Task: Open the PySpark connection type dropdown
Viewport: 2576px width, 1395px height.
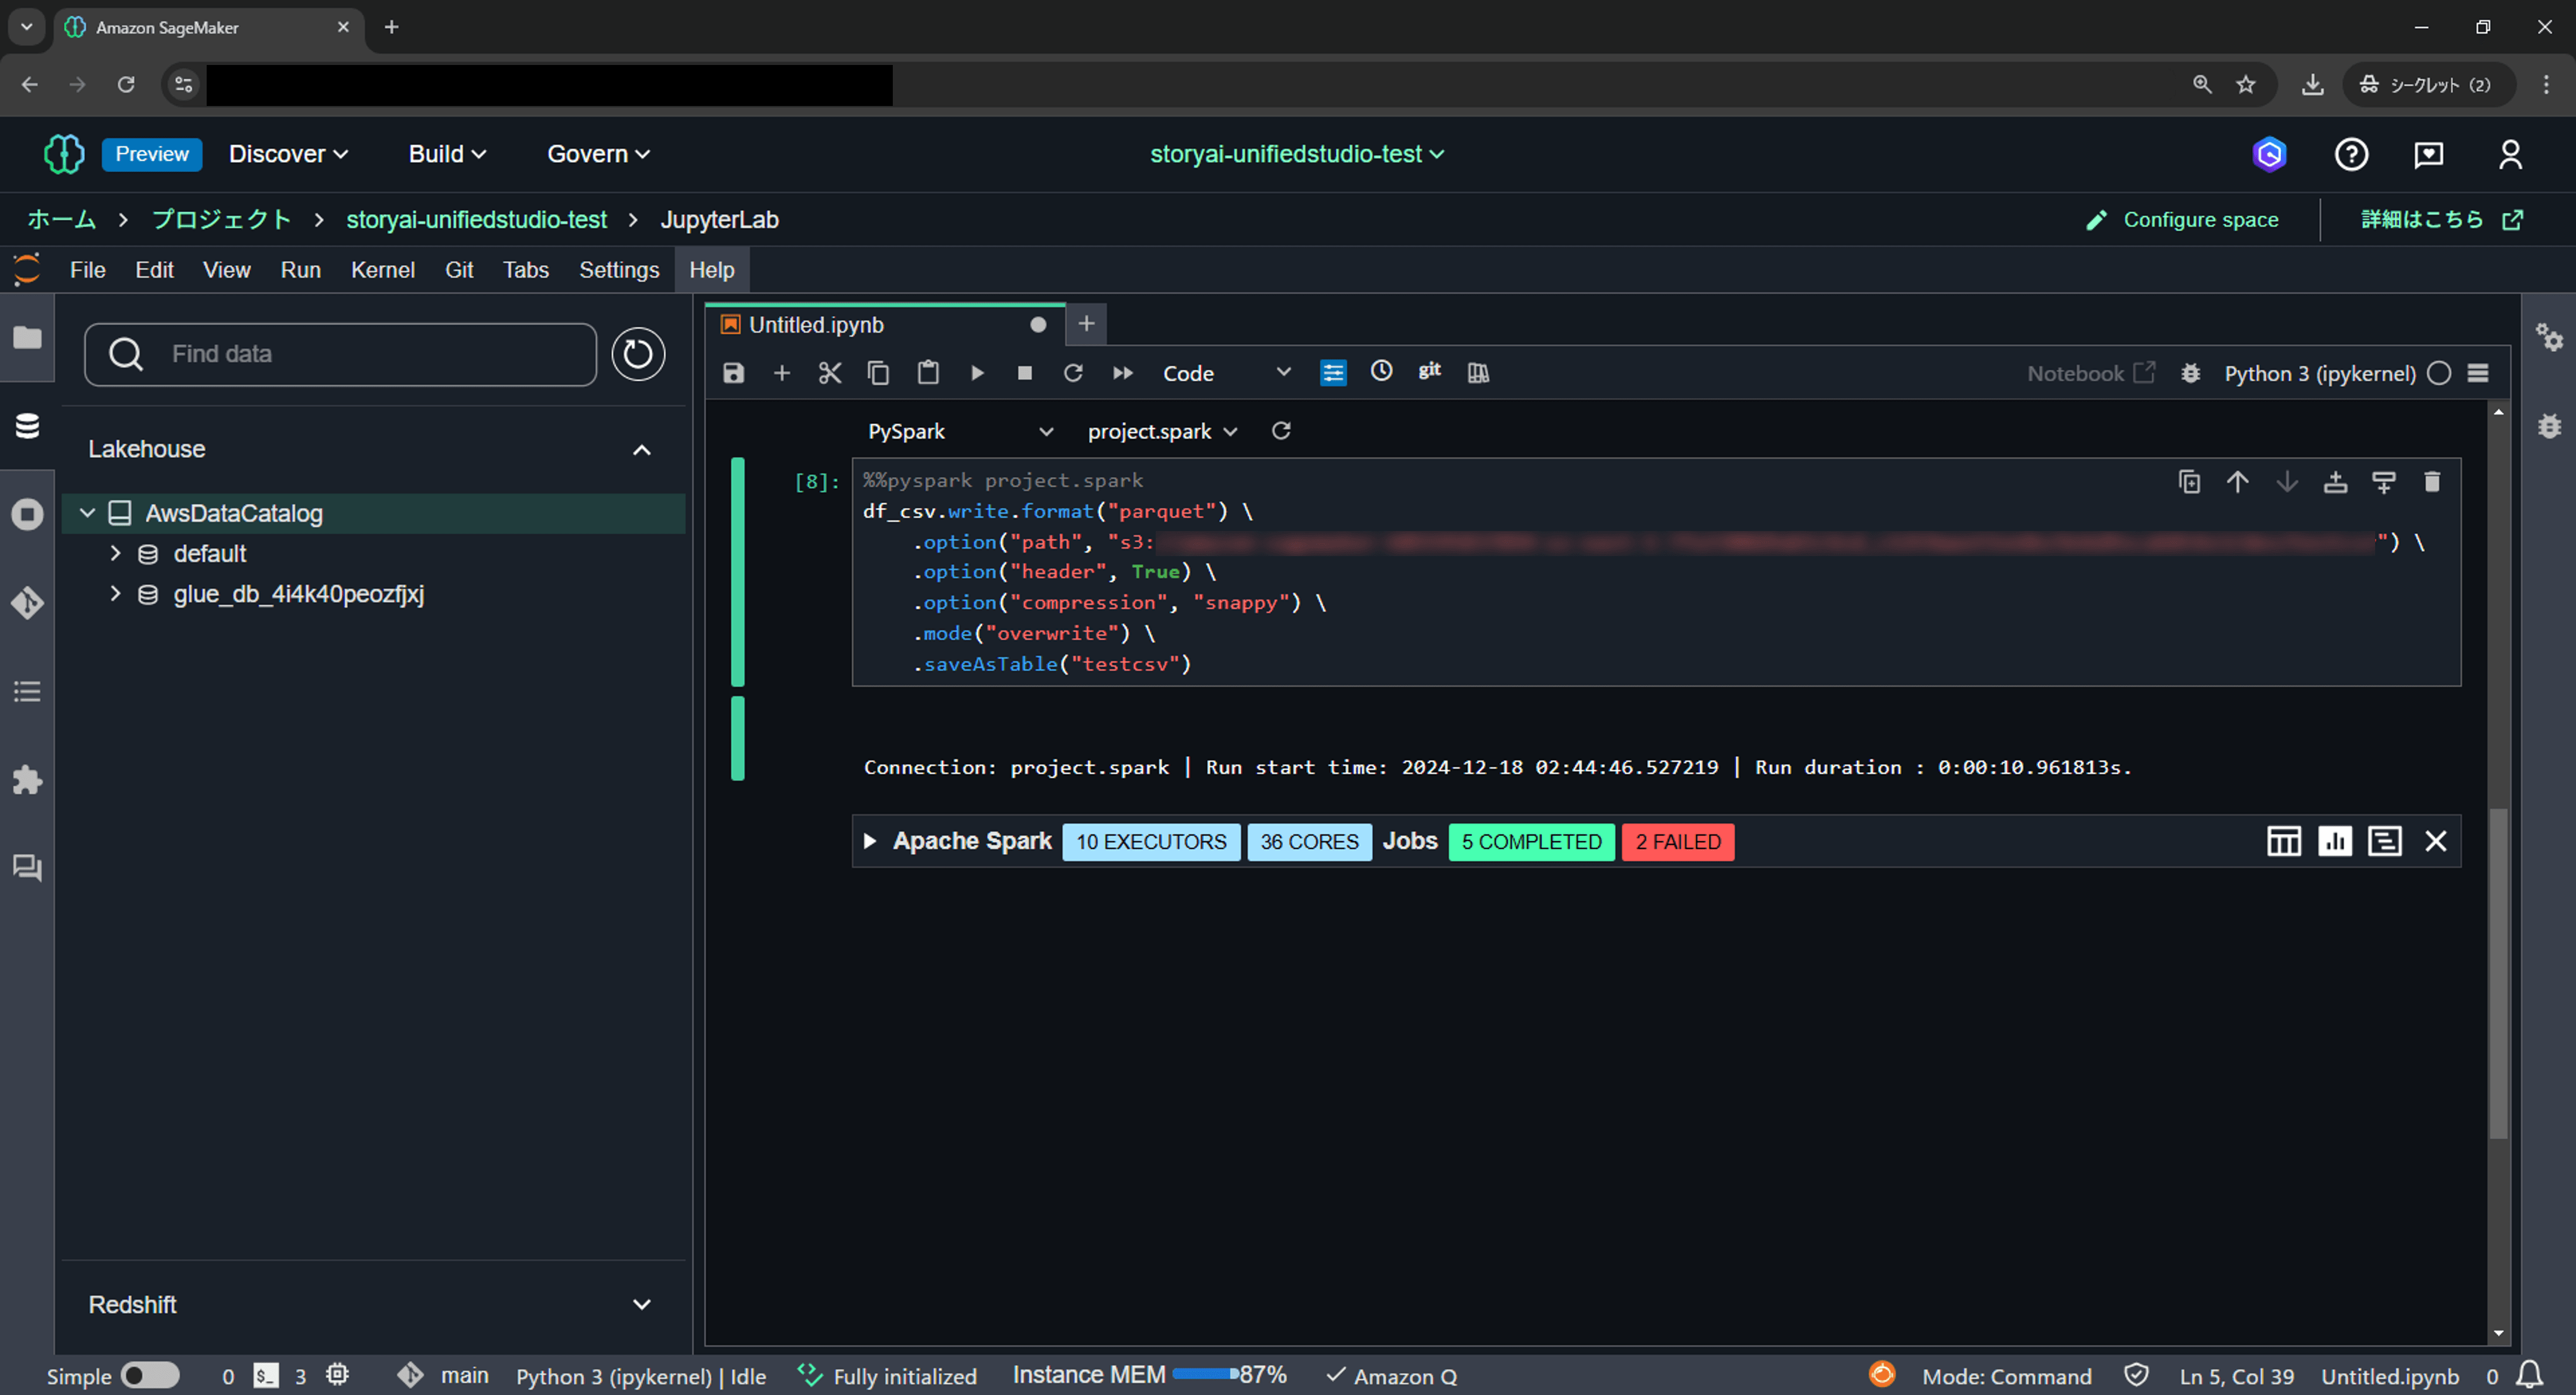Action: pos(960,431)
